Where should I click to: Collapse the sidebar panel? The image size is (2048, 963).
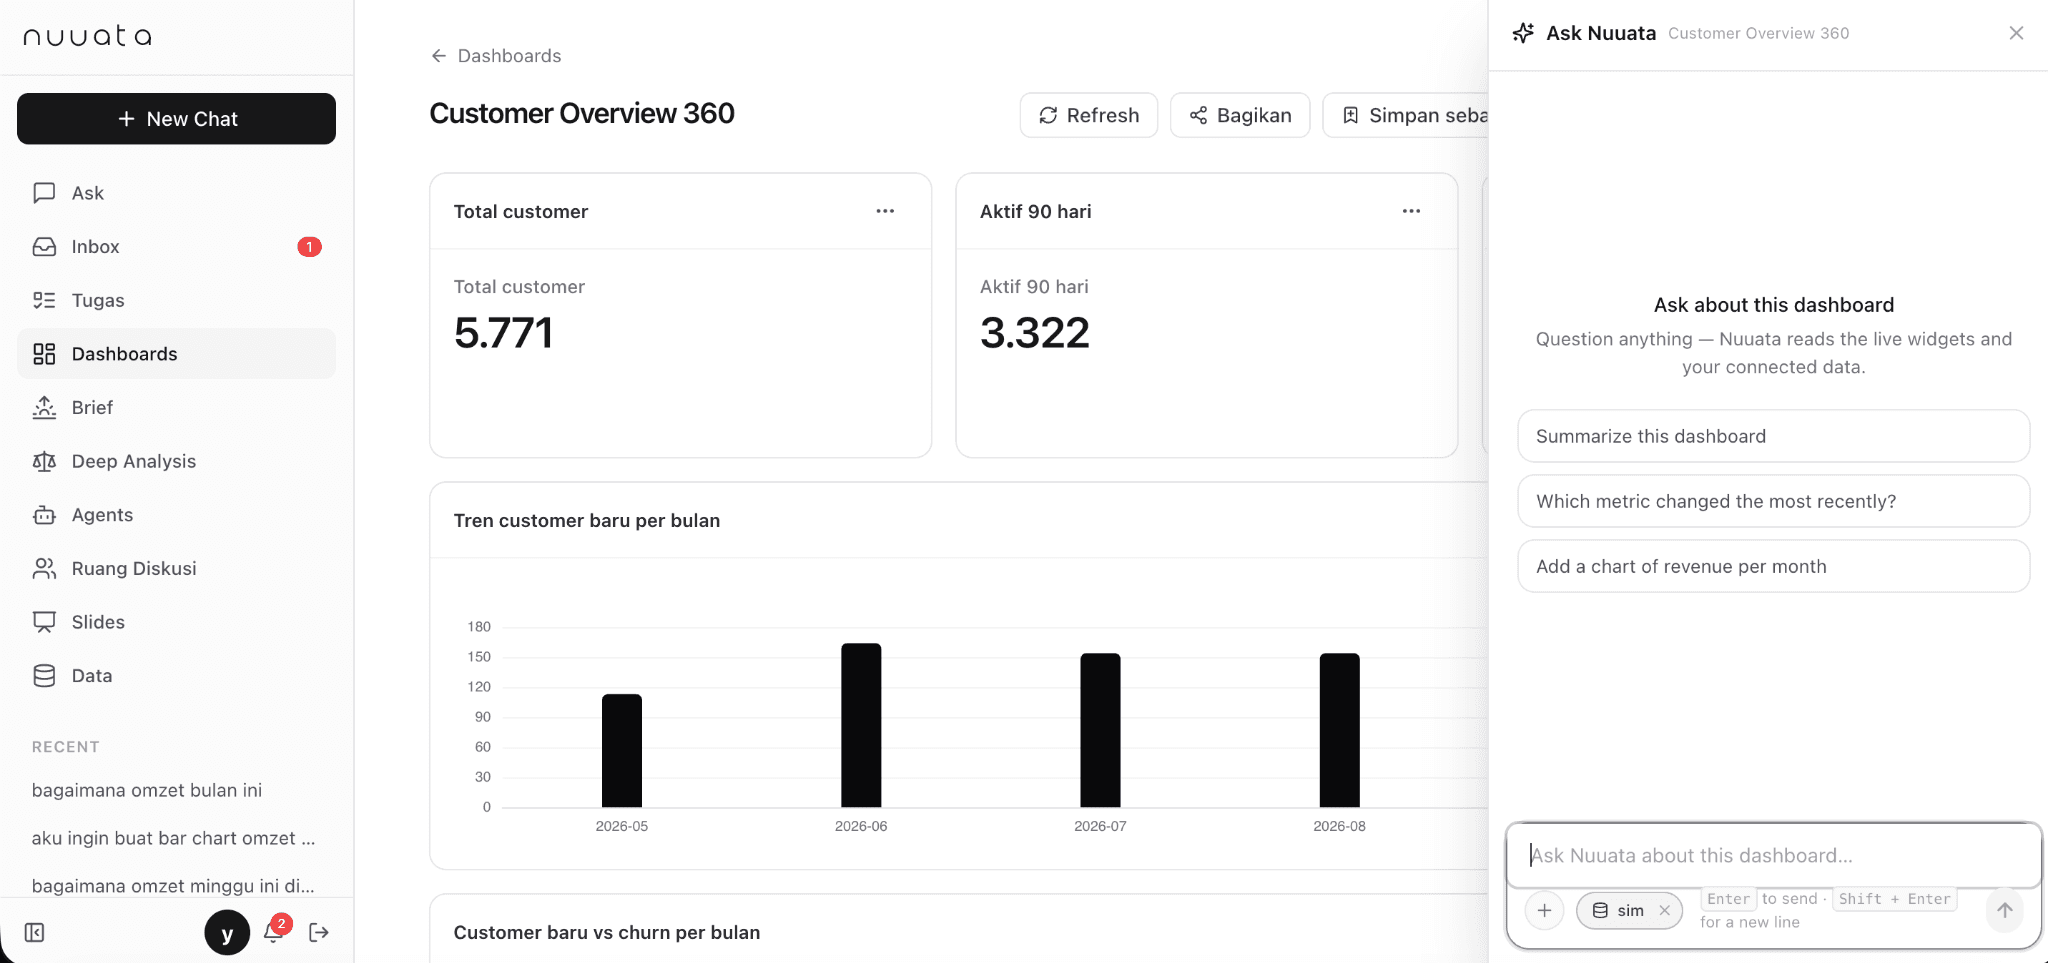click(34, 933)
